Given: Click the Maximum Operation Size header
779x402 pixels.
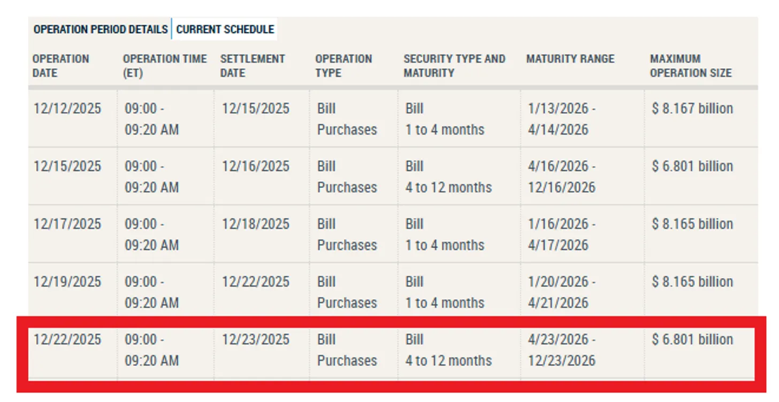Looking at the screenshot, I should tap(690, 66).
